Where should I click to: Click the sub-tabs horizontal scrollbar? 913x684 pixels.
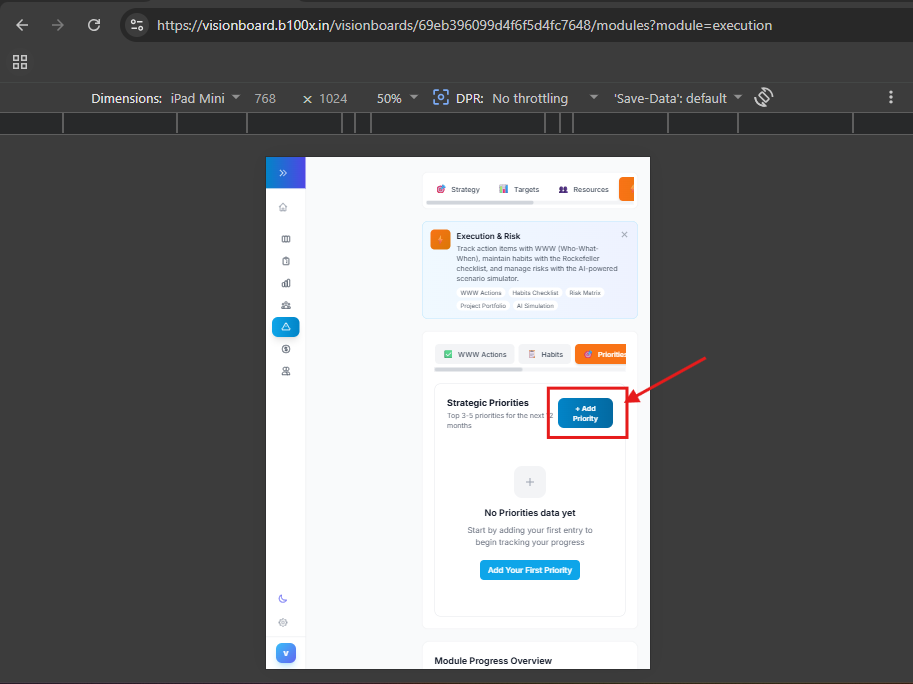click(x=479, y=369)
